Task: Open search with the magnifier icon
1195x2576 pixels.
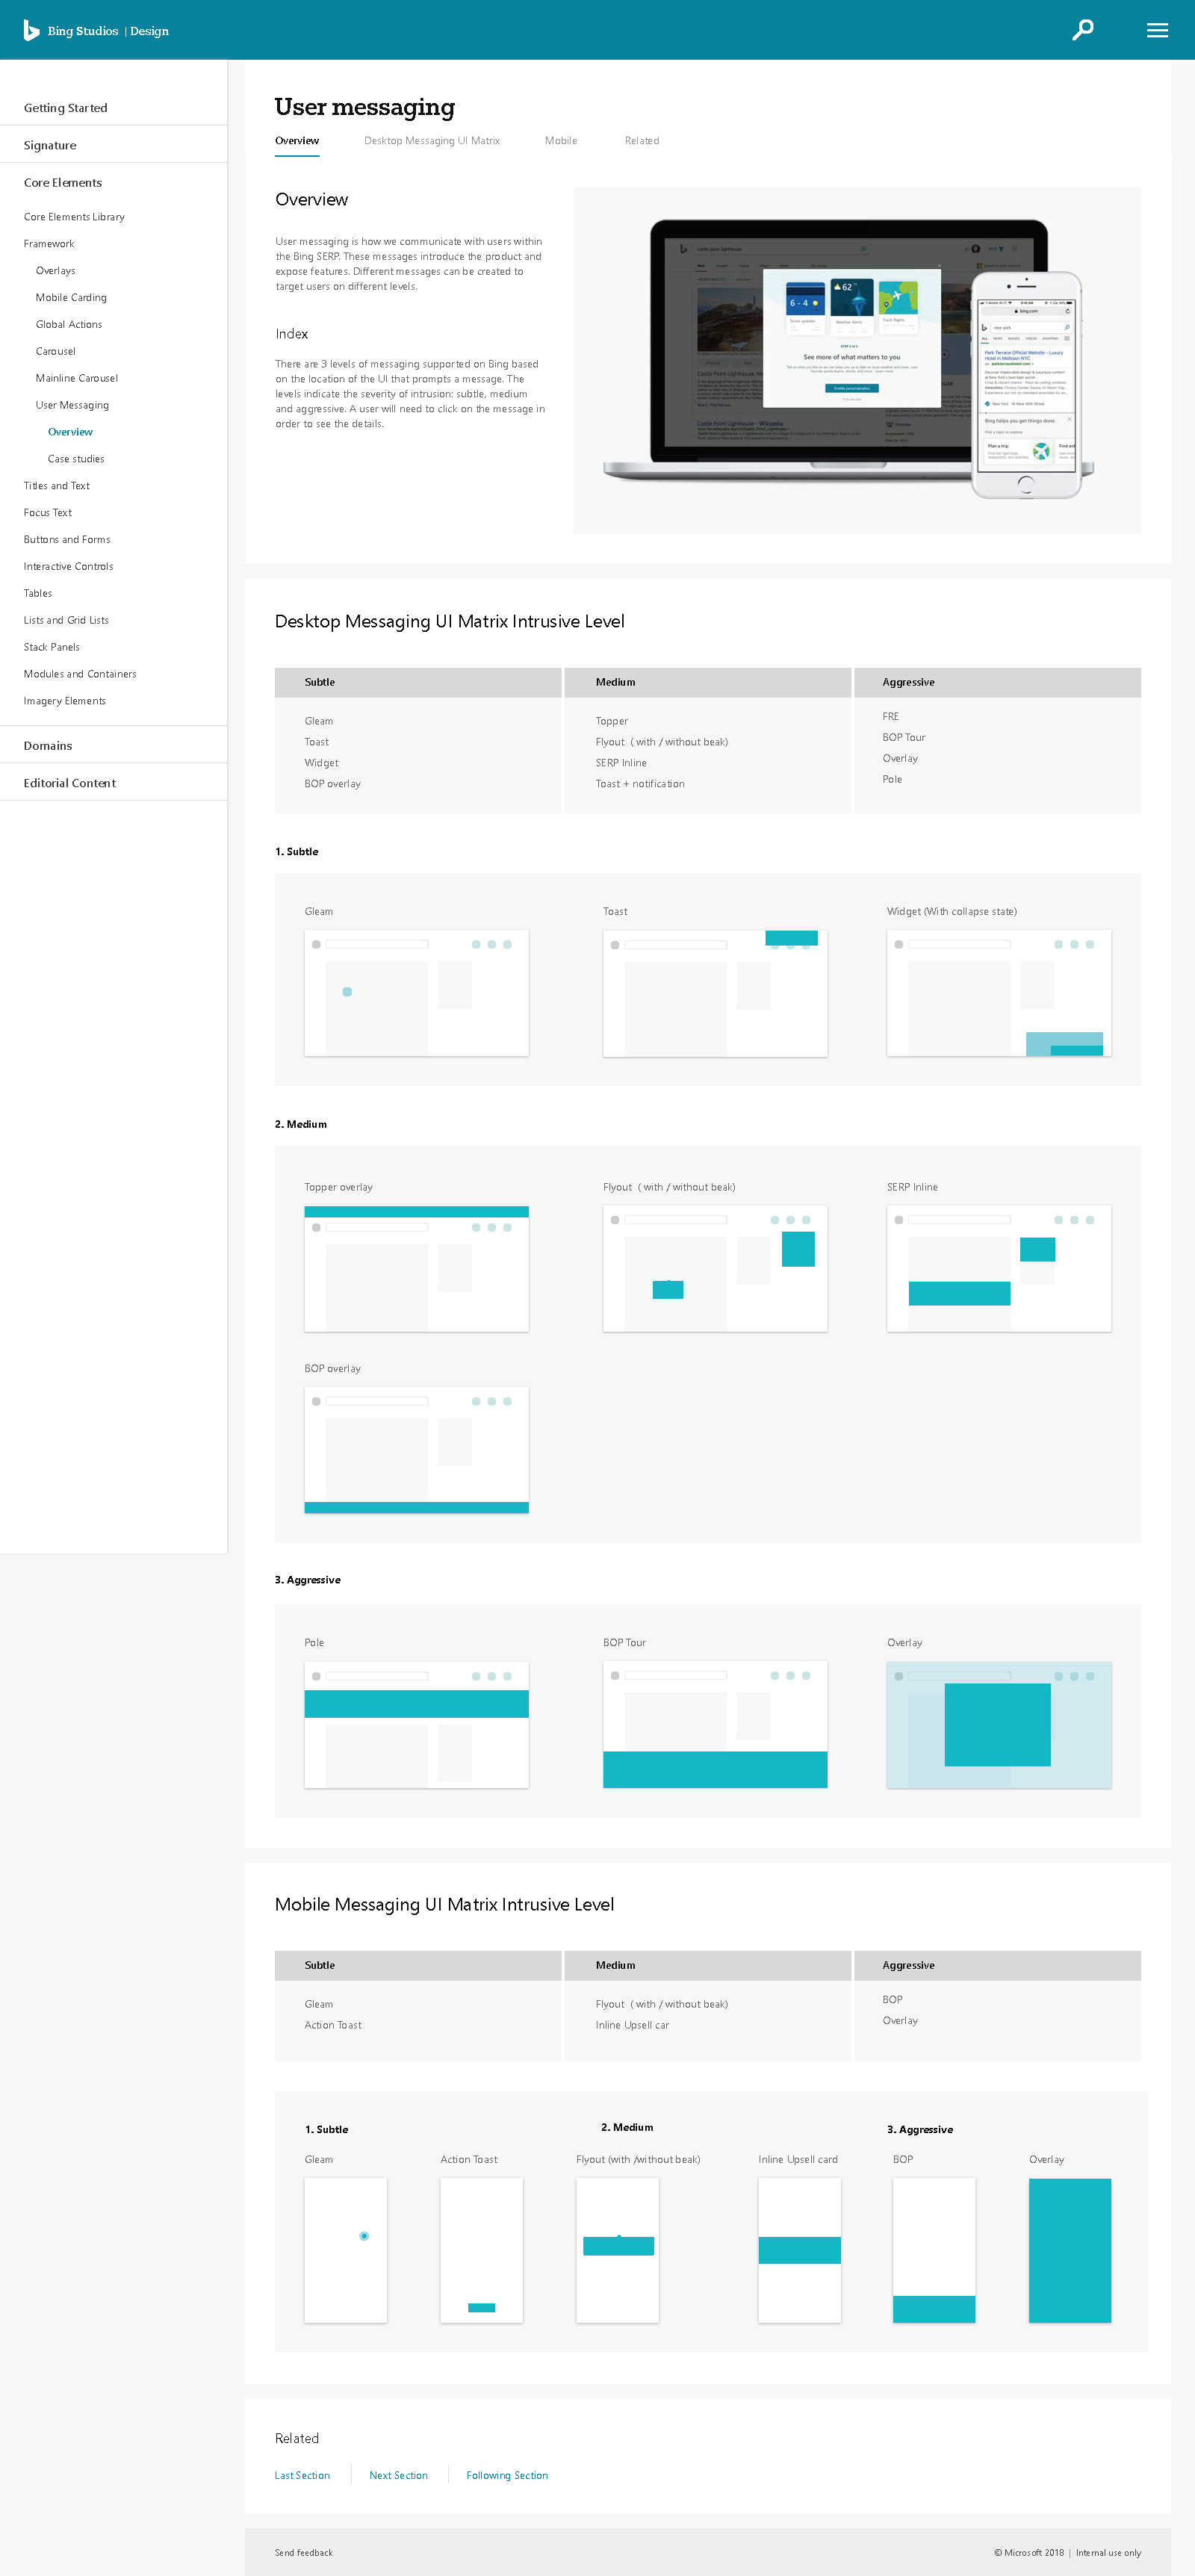Action: (x=1082, y=30)
